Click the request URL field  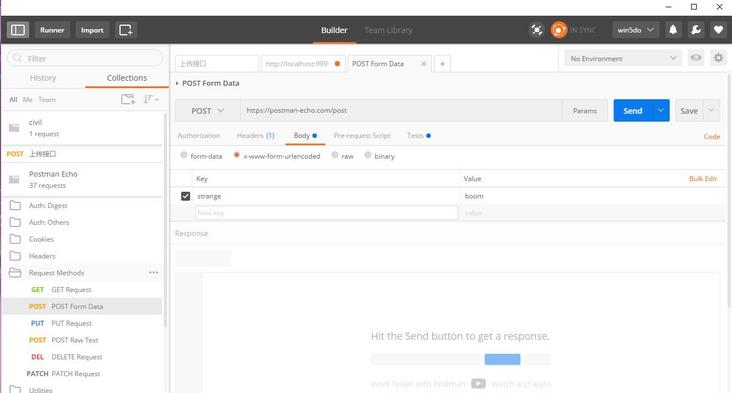[x=401, y=111]
